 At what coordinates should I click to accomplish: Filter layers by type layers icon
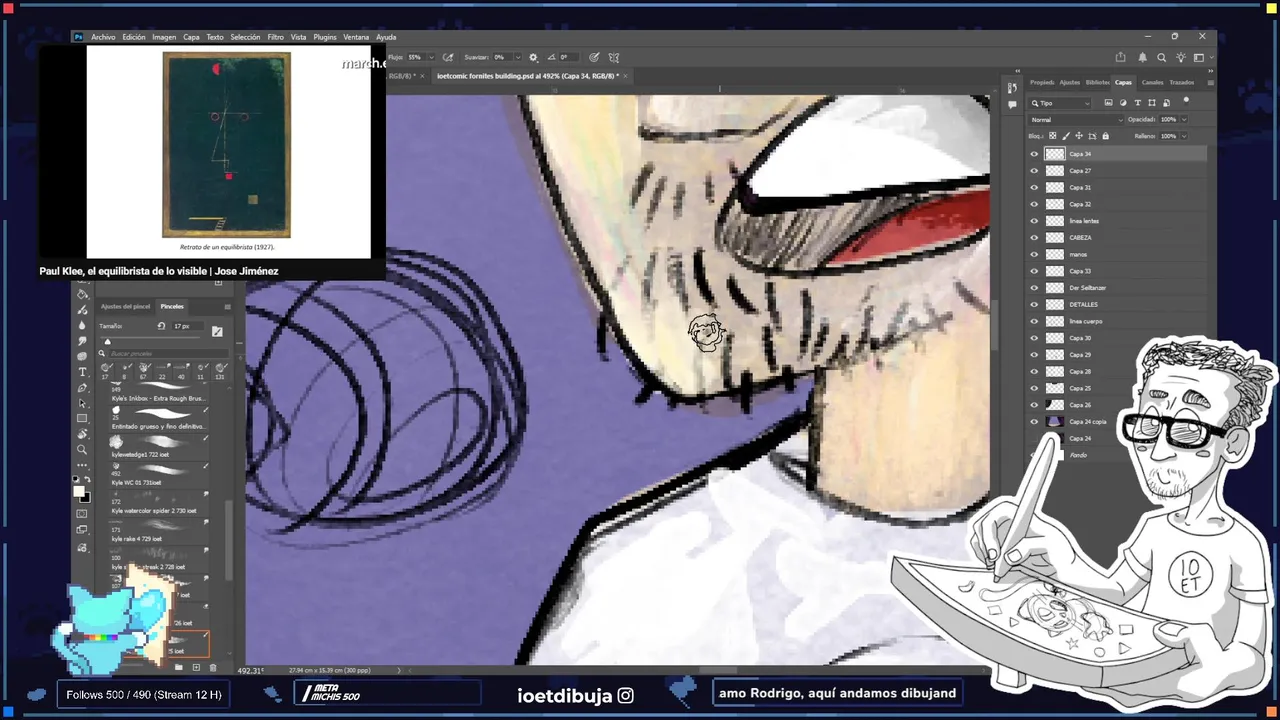1137,103
